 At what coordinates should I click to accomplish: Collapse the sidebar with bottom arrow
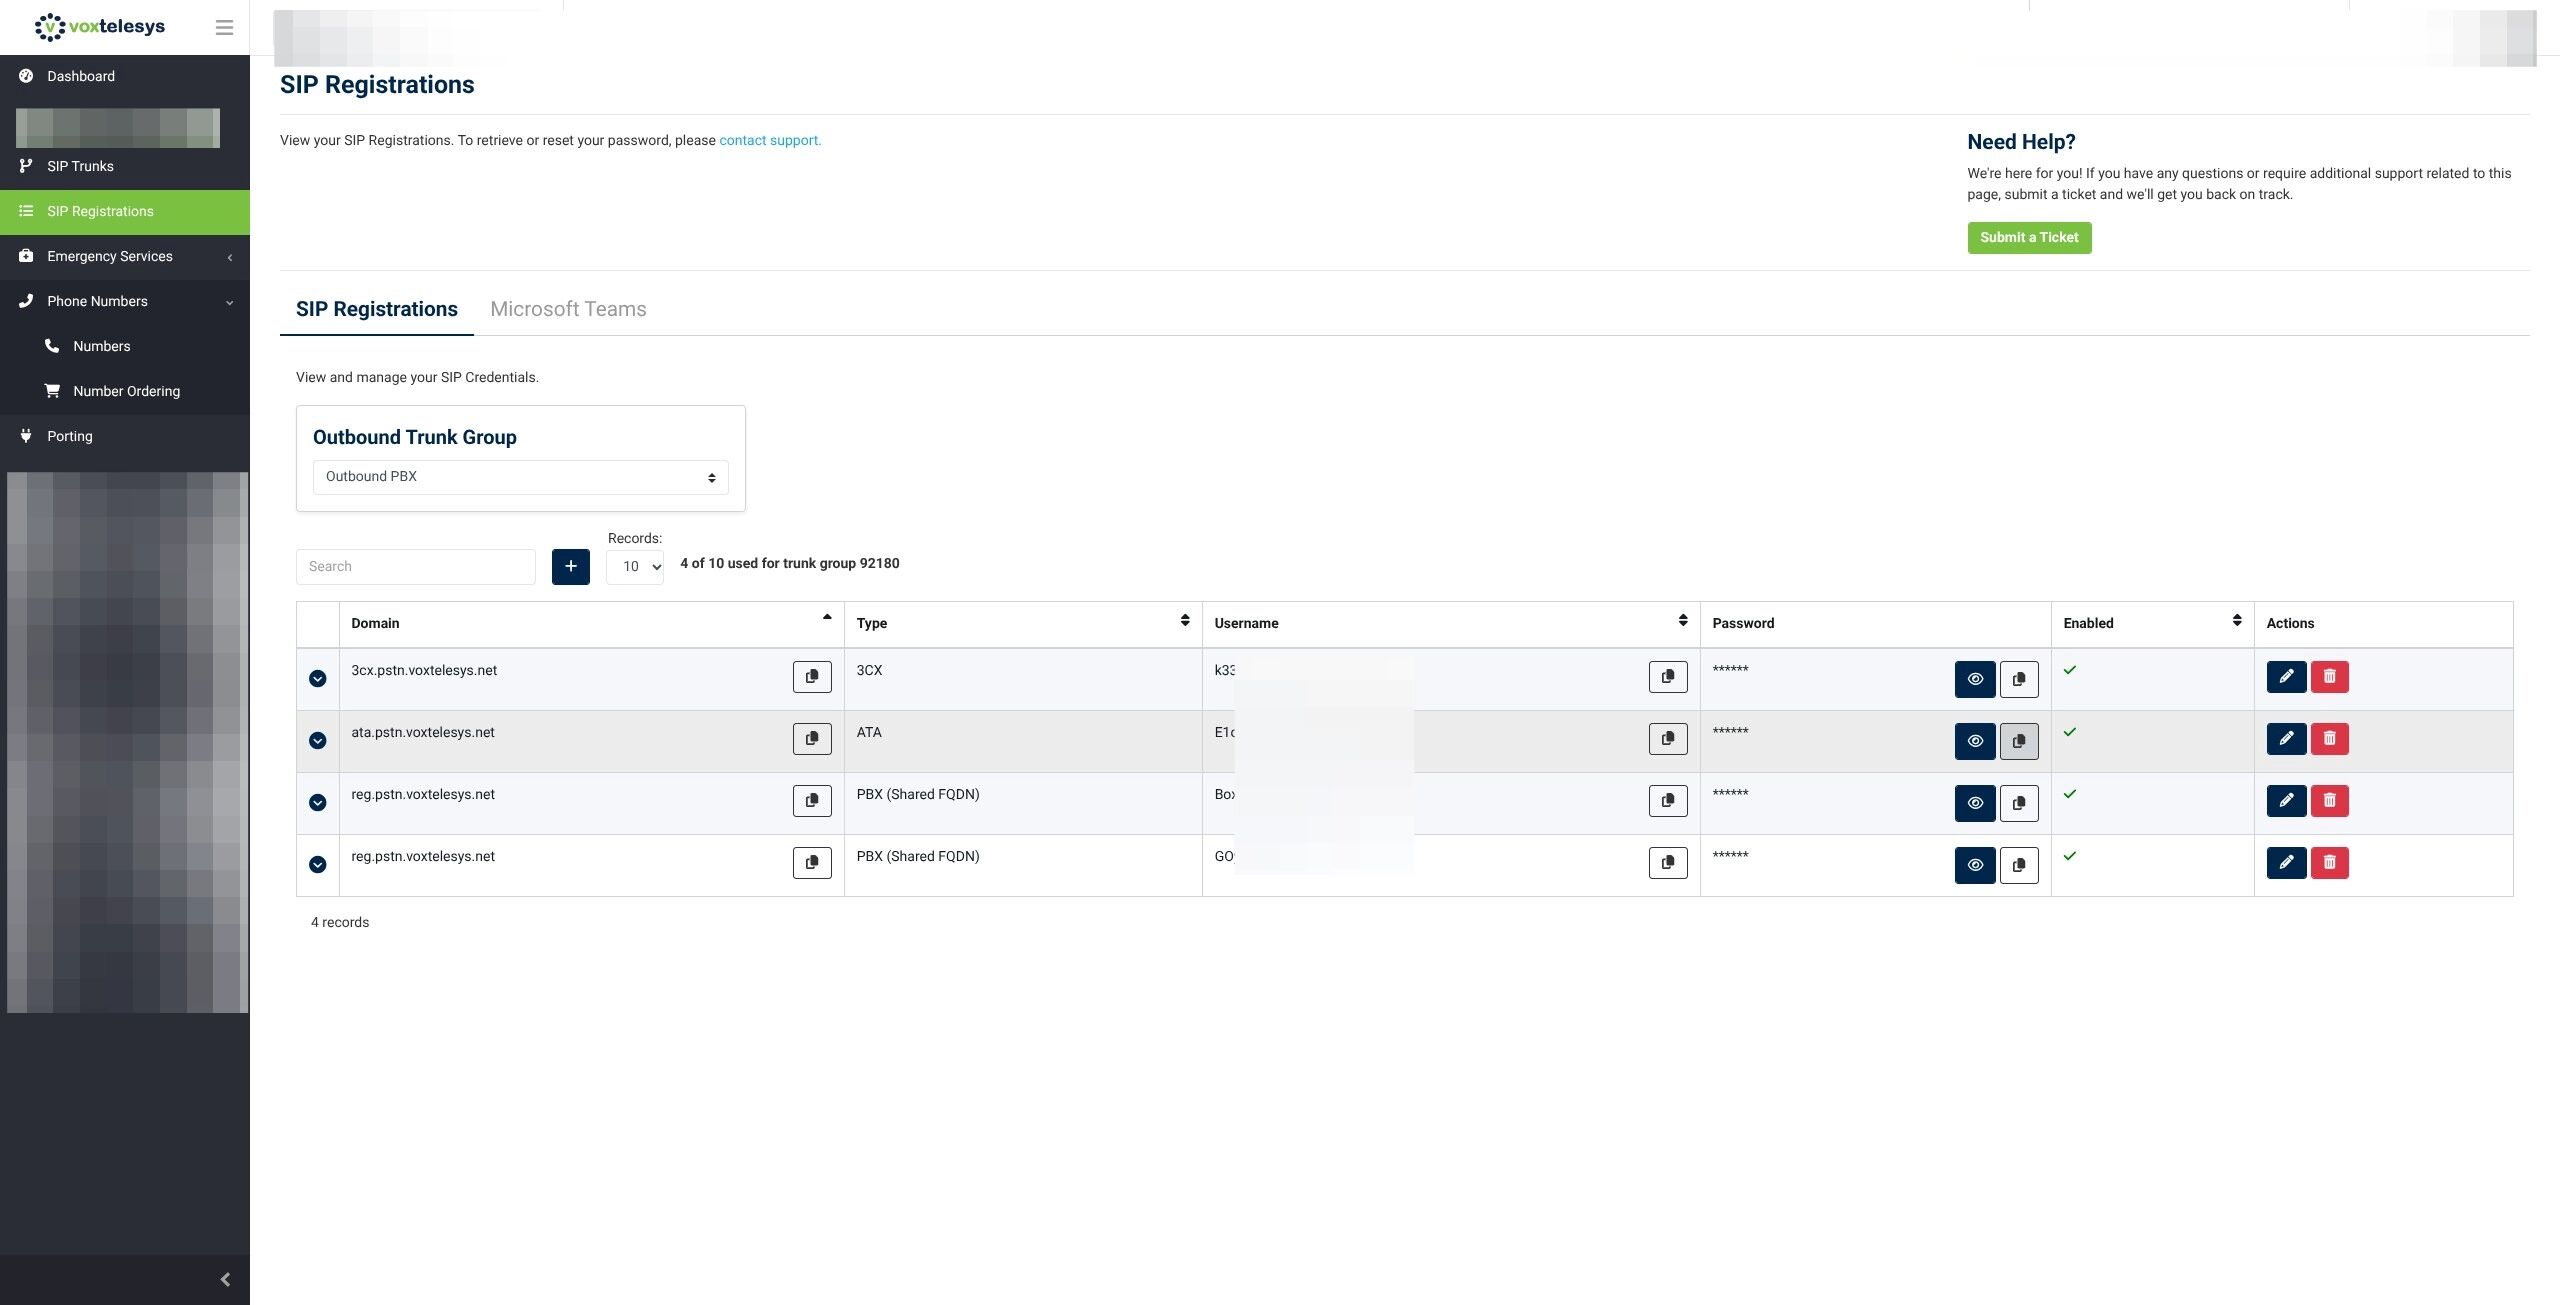coord(225,1279)
